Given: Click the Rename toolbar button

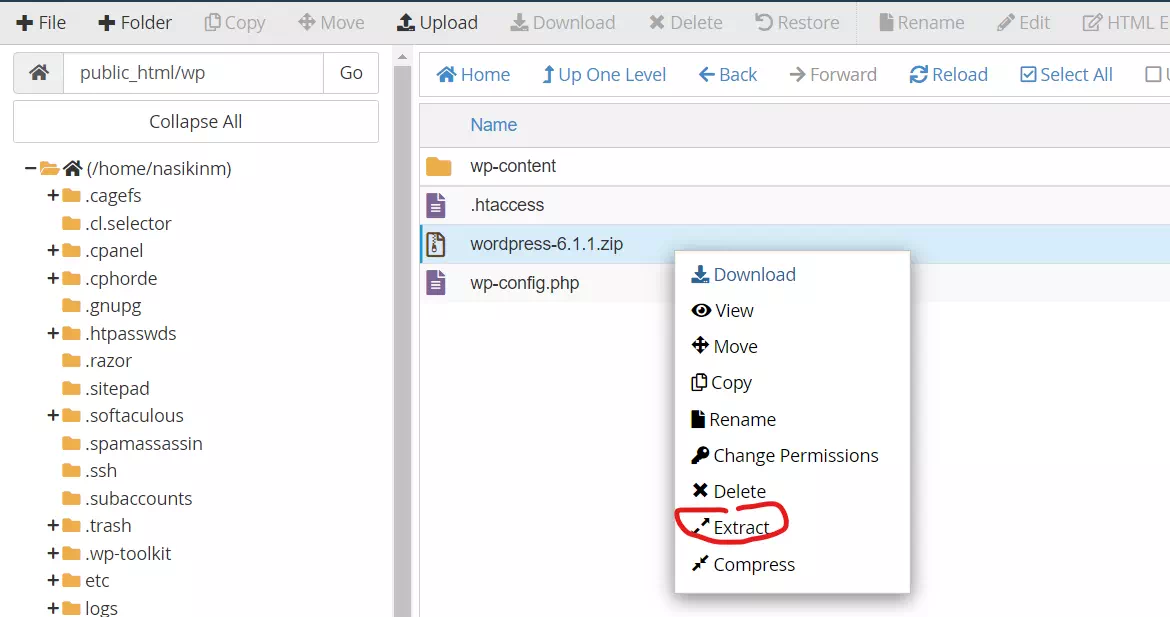Looking at the screenshot, I should 922,22.
